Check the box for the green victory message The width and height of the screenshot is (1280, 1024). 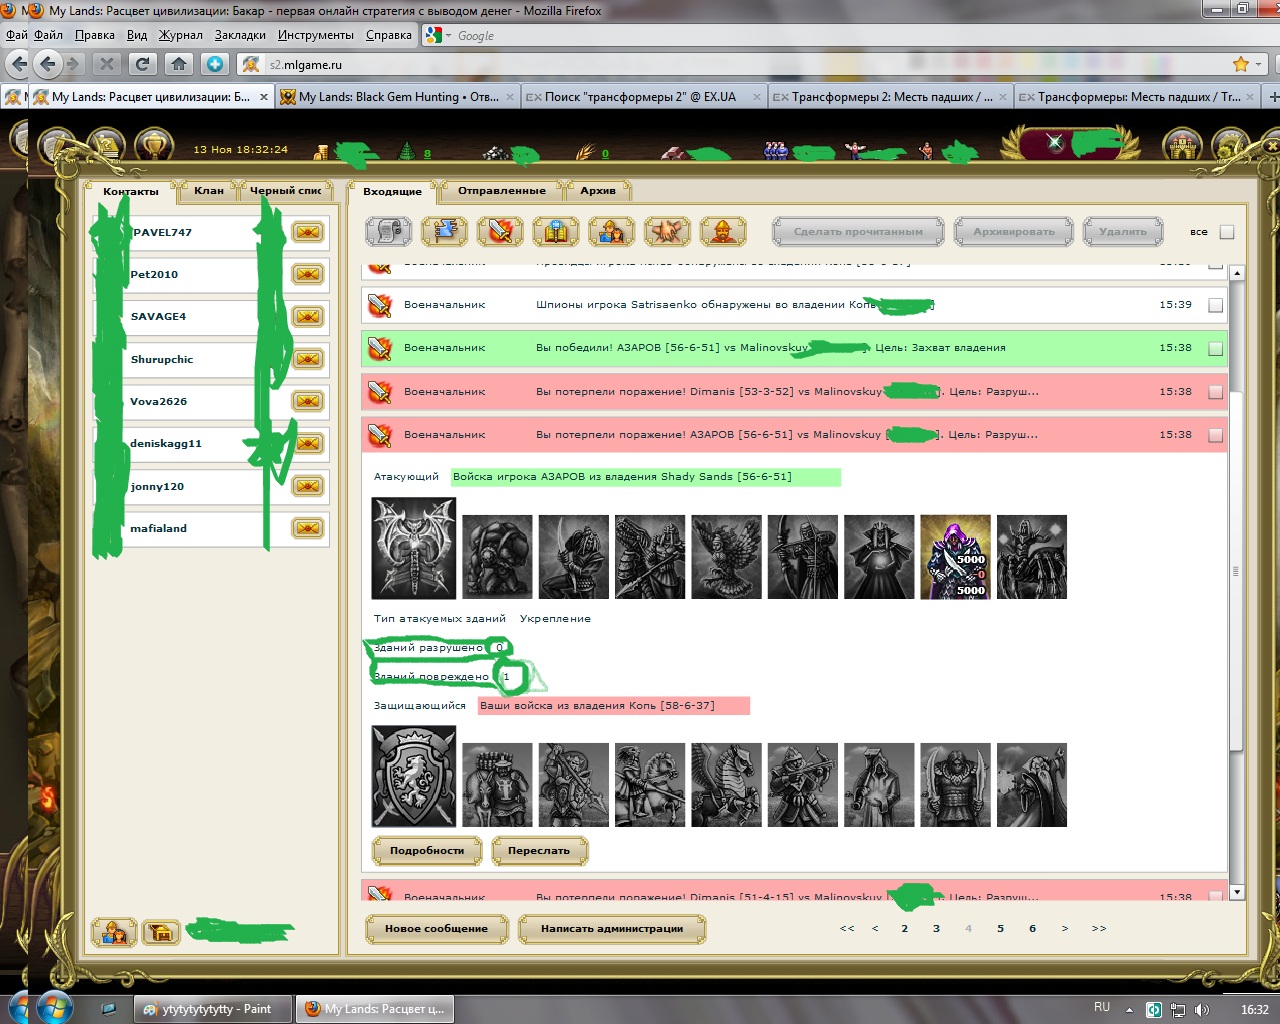1216,349
